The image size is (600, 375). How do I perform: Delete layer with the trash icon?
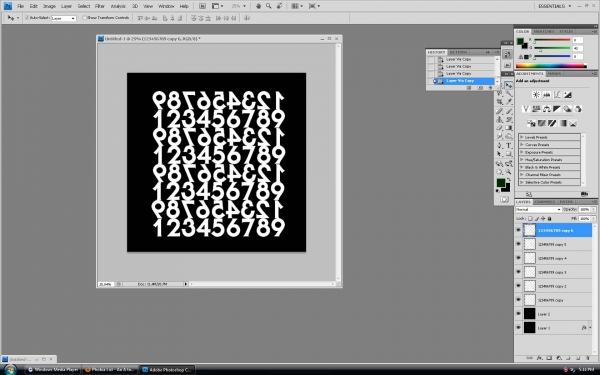[x=588, y=358]
